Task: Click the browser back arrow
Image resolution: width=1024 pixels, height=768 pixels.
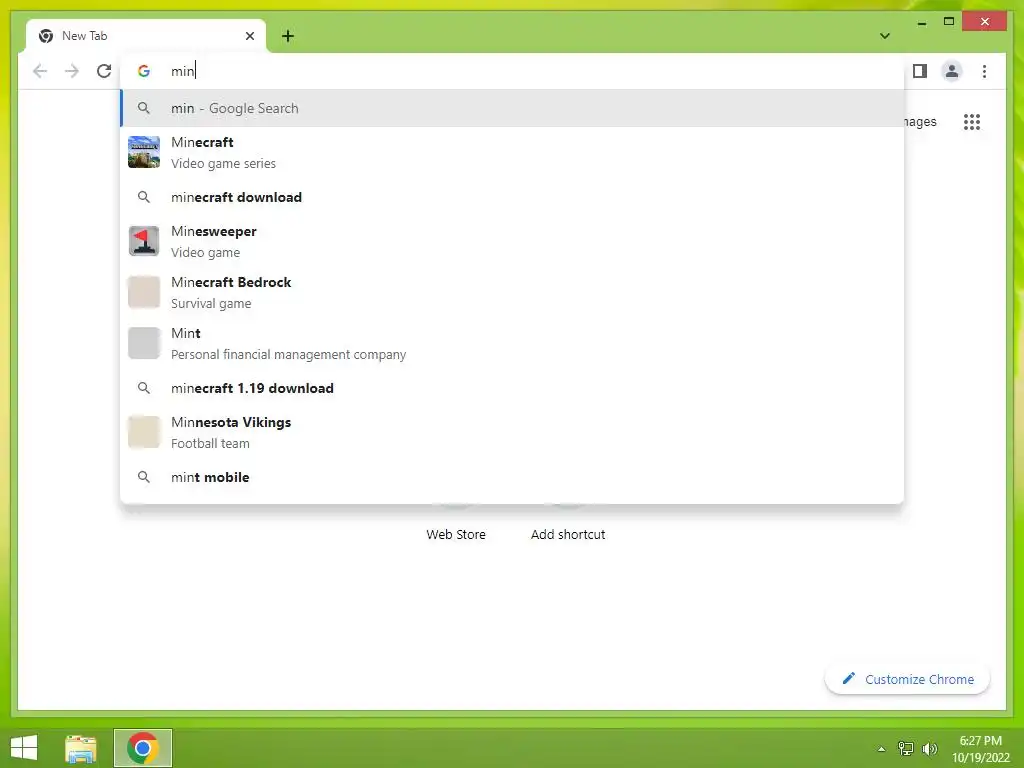Action: click(x=40, y=71)
